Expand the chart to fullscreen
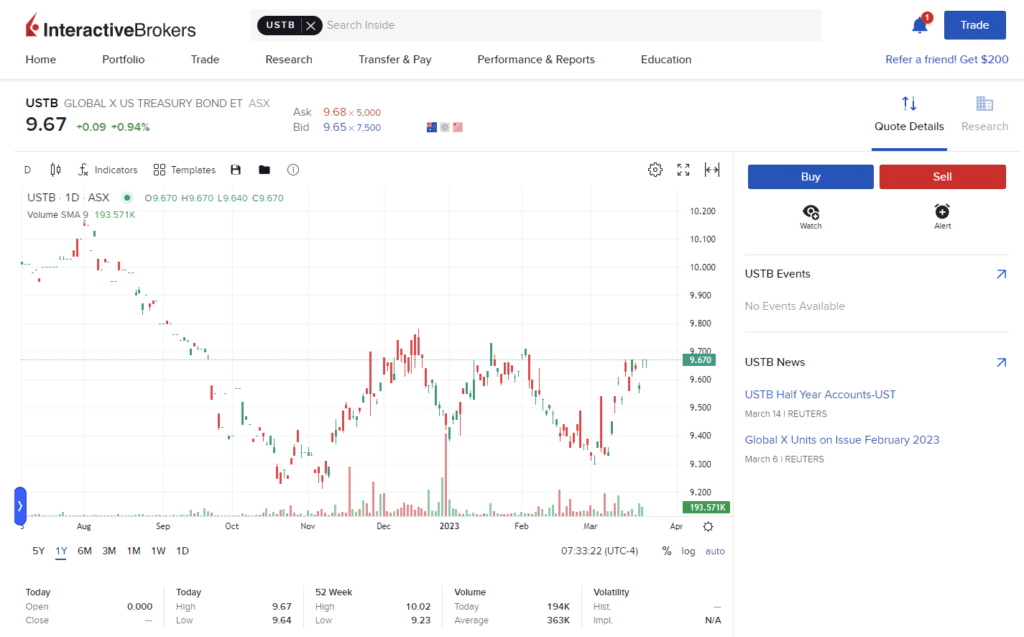 click(683, 169)
